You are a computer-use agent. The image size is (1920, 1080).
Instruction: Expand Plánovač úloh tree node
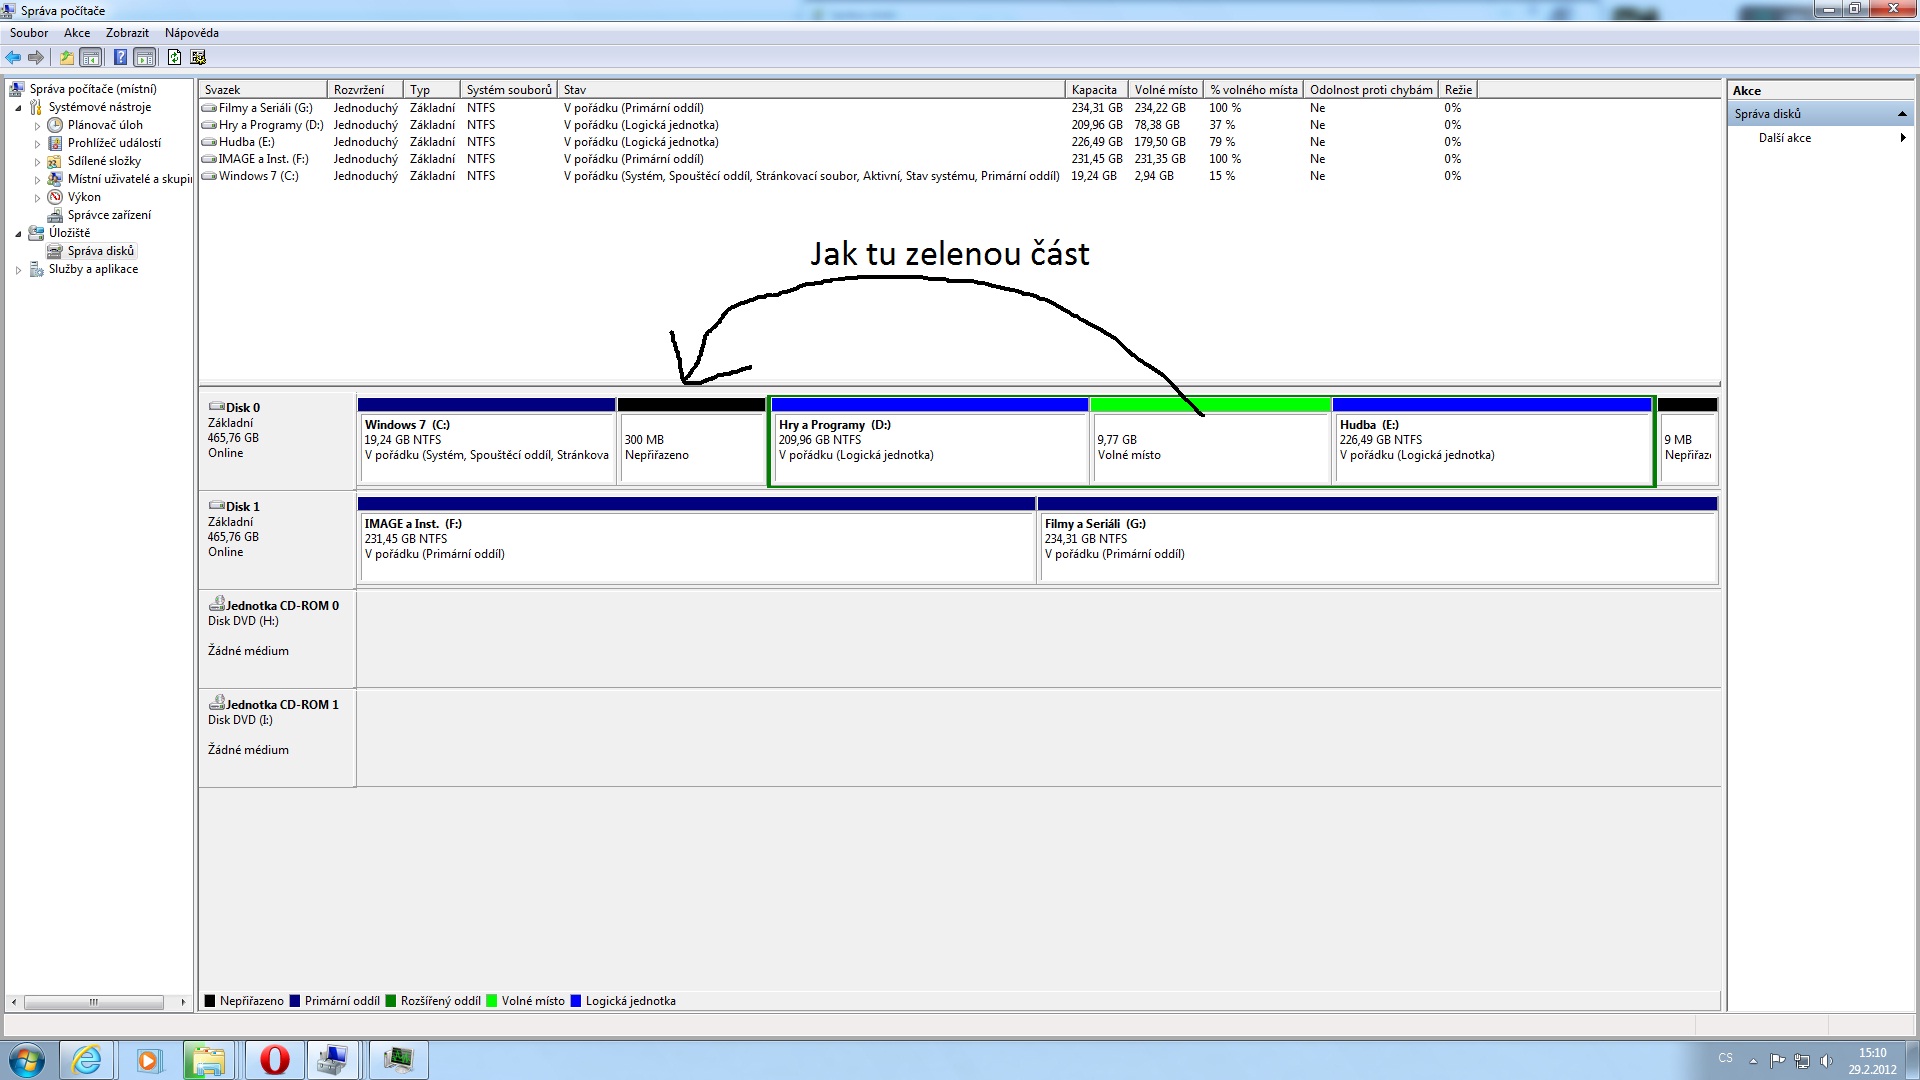point(38,126)
